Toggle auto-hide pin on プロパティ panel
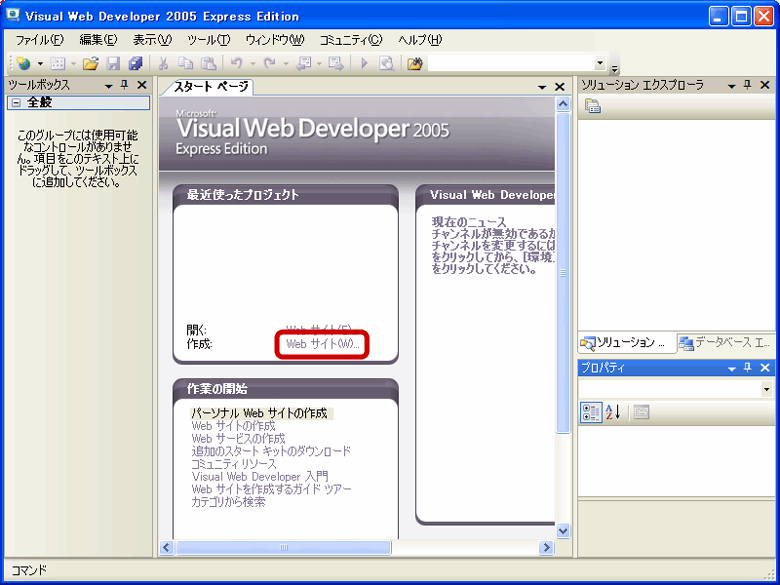 coord(747,368)
